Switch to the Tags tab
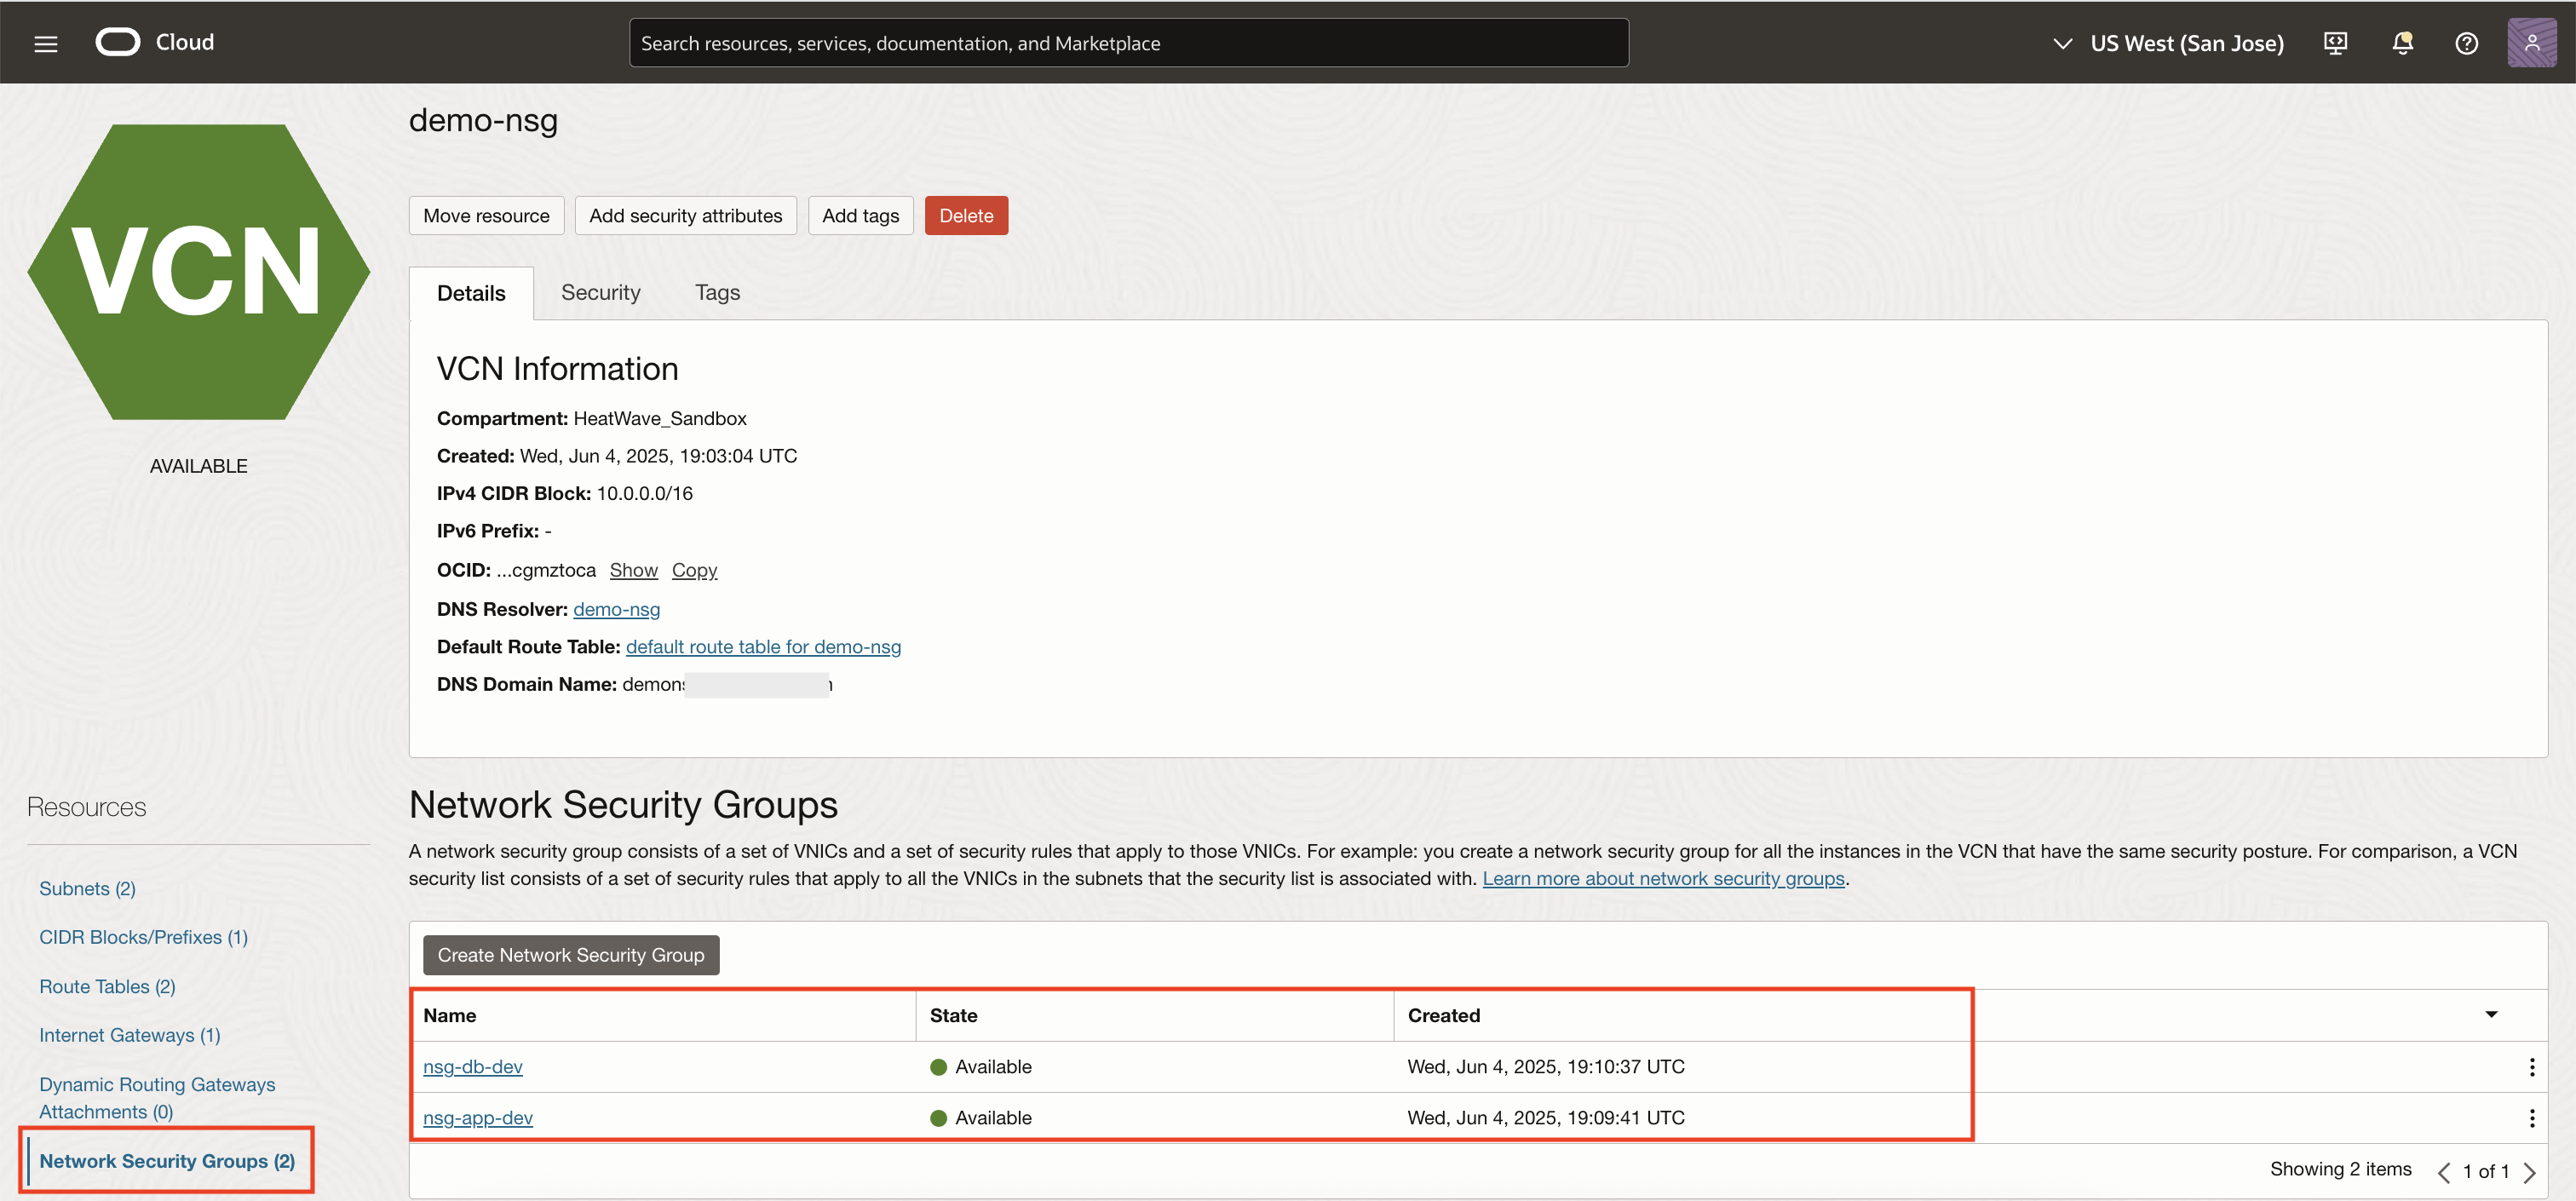Viewport: 2576px width, 1201px height. tap(717, 292)
